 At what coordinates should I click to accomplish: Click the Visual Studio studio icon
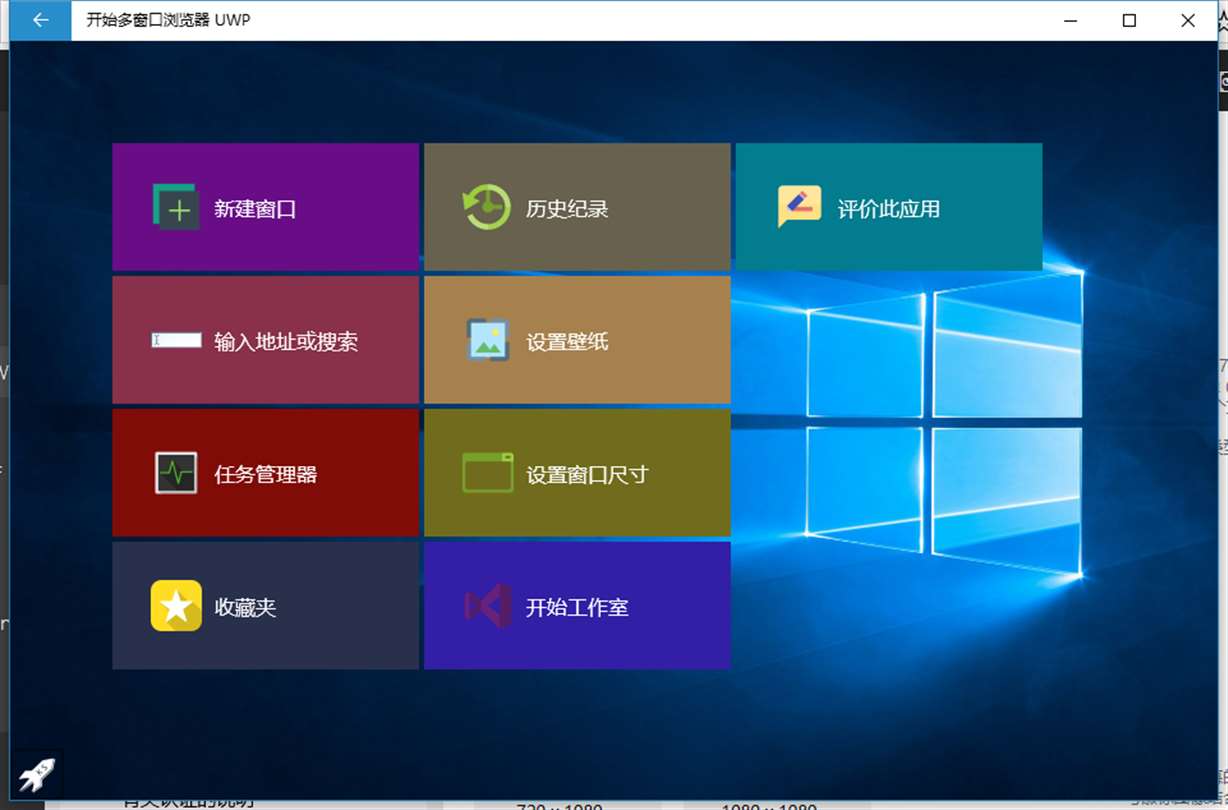[x=488, y=606]
